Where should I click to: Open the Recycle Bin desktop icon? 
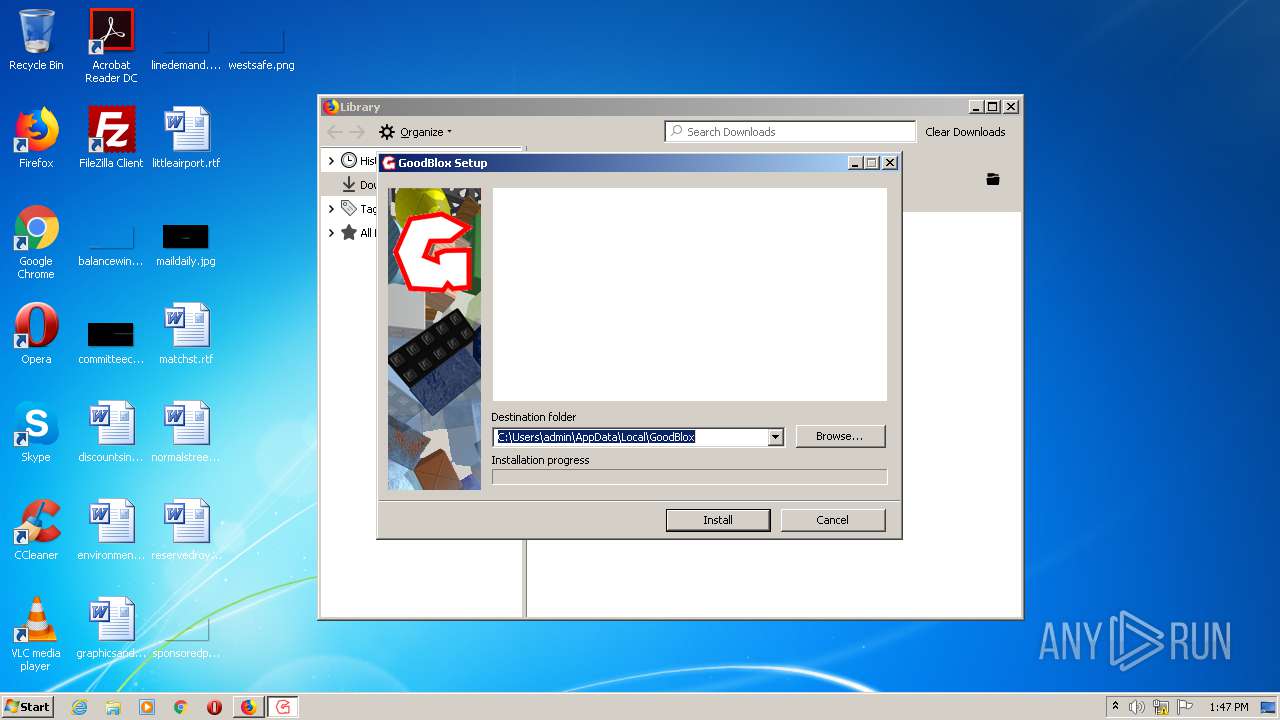36,40
